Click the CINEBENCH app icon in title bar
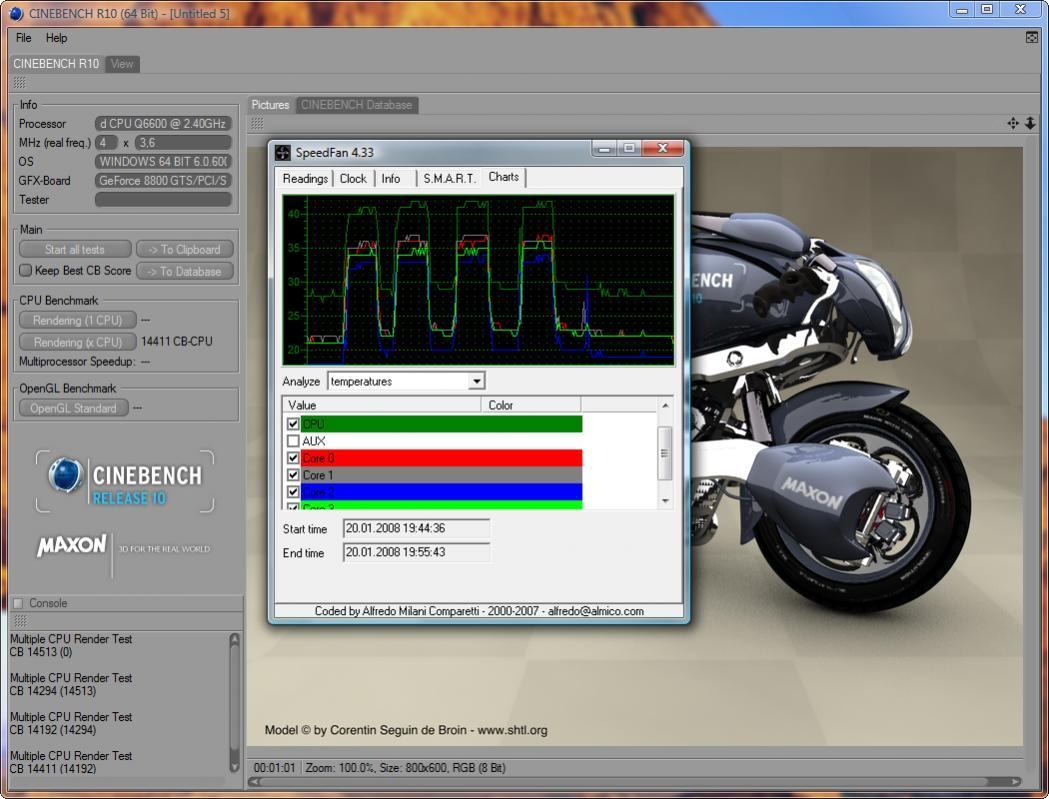Screen dimensions: 1049x799 (x=16, y=13)
